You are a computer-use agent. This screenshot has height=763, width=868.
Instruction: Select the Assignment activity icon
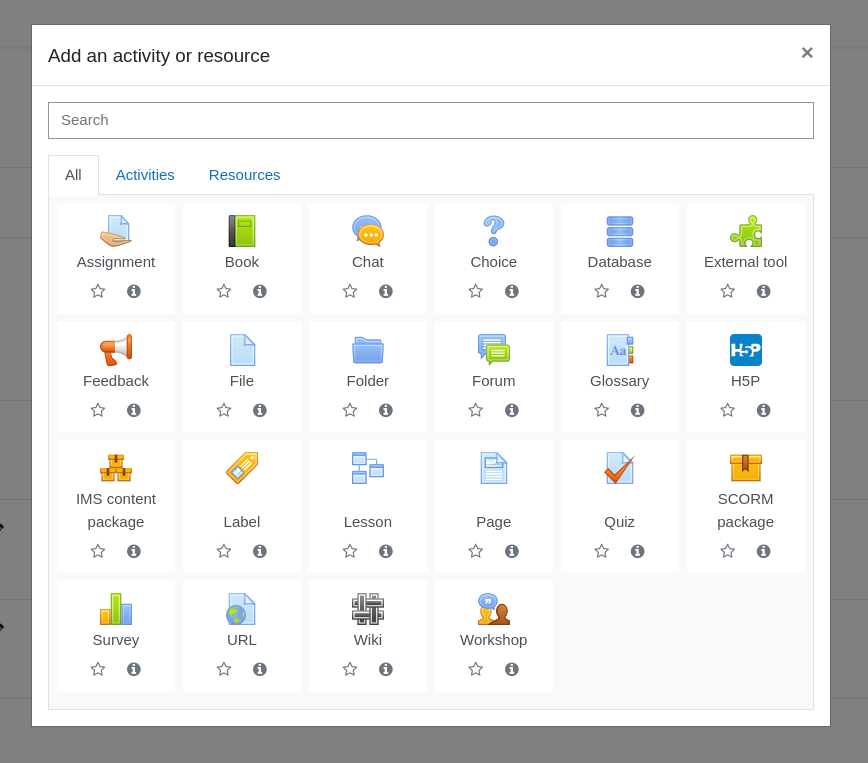pyautogui.click(x=116, y=231)
